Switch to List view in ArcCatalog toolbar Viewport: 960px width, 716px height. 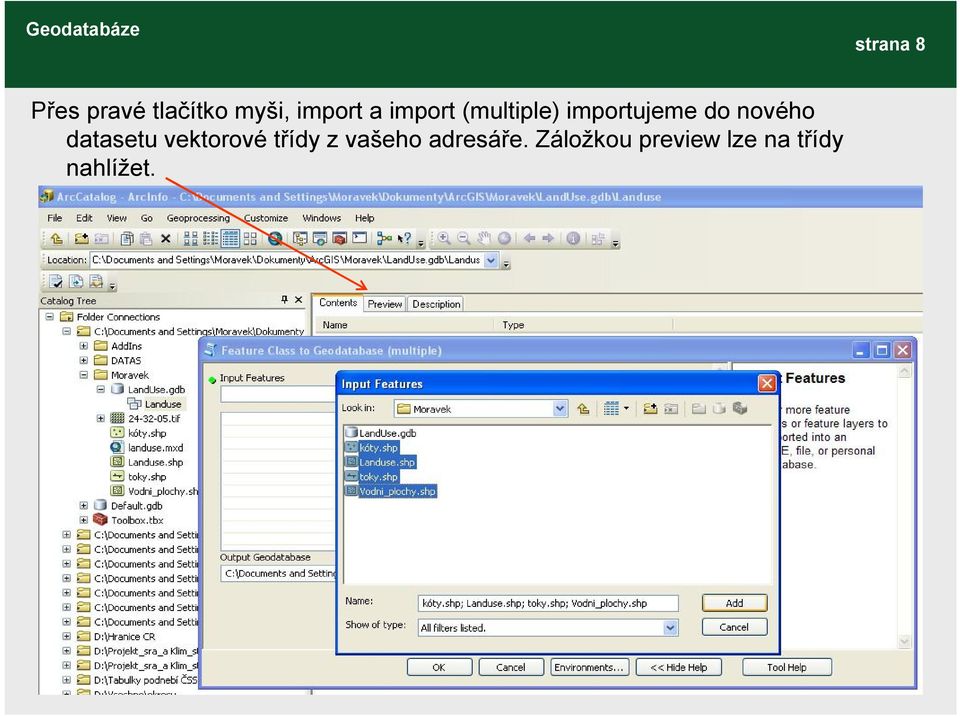[210, 239]
